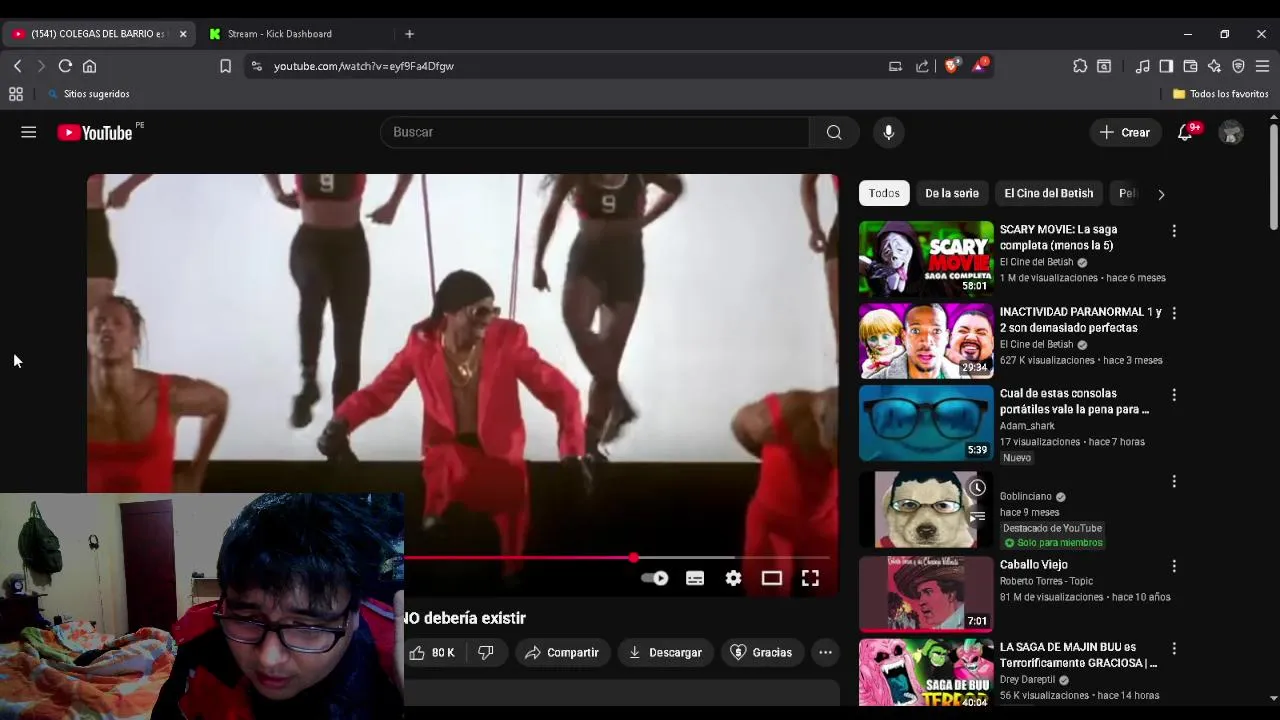This screenshot has height=720, width=1280.
Task: Select the El Cine del Betish chip
Action: coord(1049,193)
